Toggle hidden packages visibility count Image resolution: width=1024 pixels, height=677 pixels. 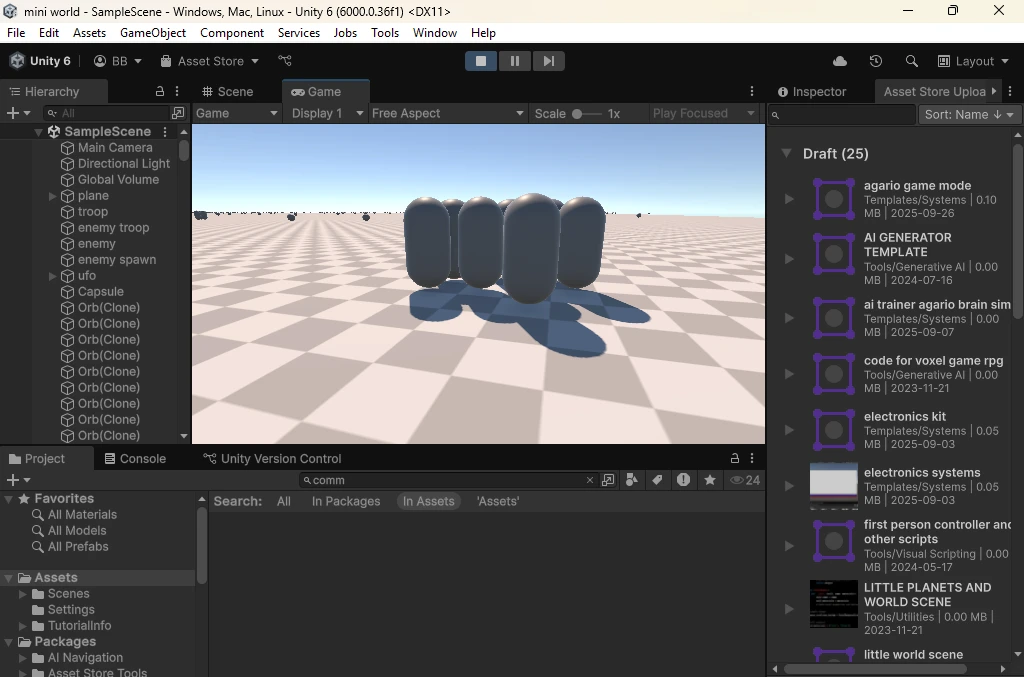[x=744, y=480]
